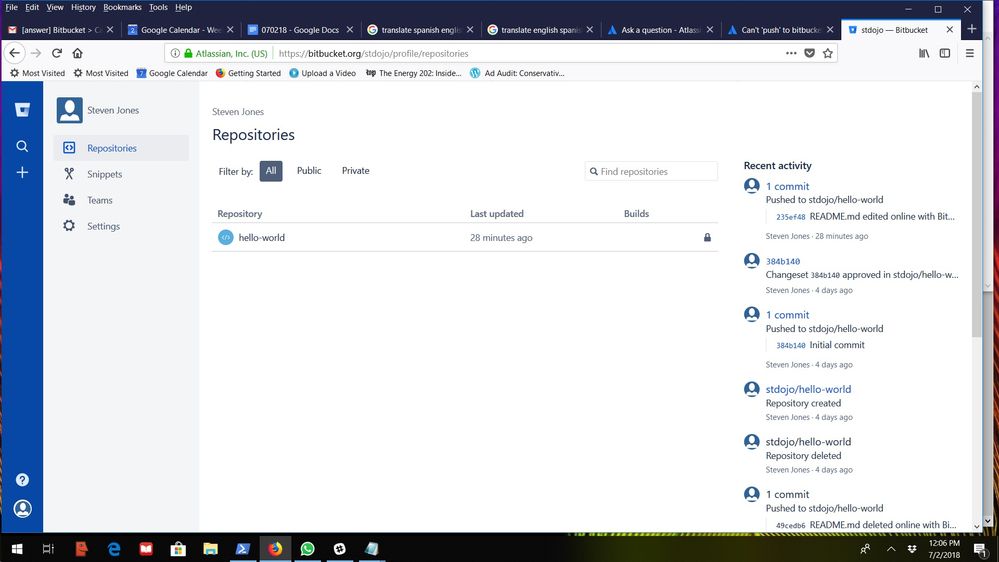Open search from the blue sidebar
The width and height of the screenshot is (999, 562).
pos(22,147)
